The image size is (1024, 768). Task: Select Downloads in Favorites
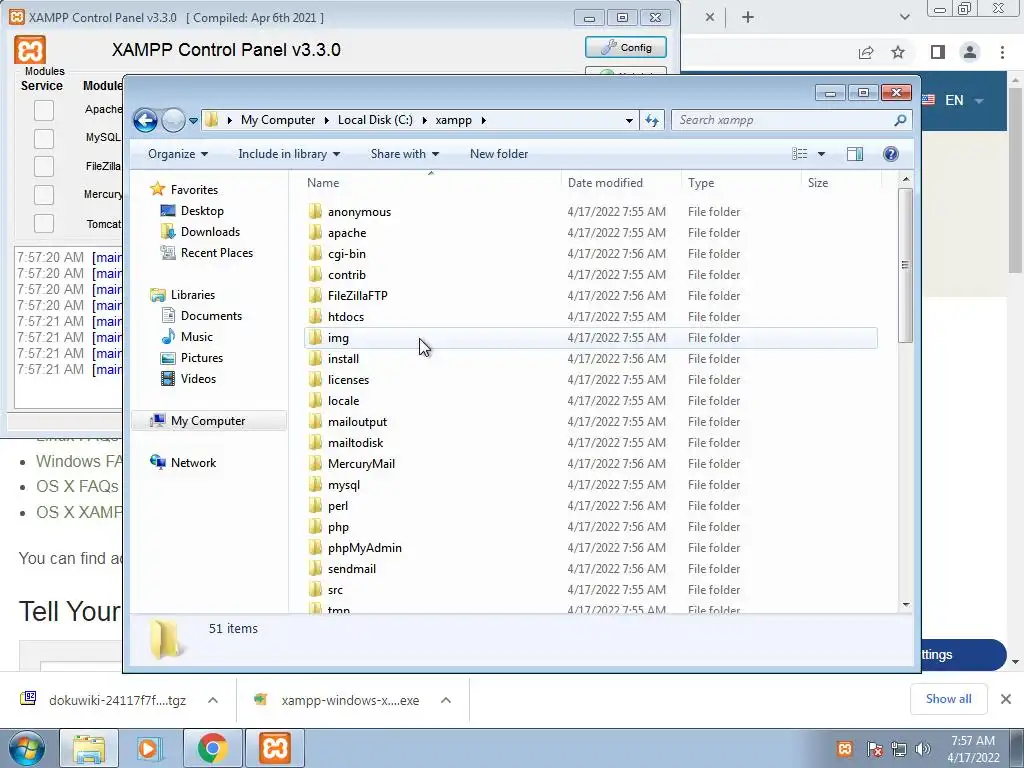[210, 232]
